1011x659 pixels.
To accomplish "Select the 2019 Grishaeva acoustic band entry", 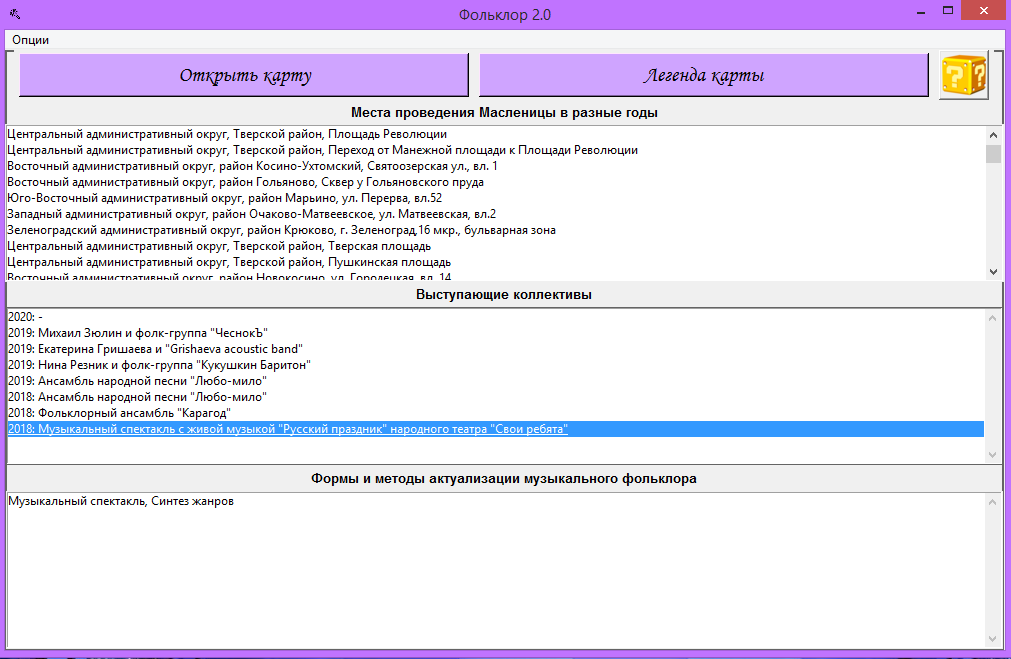I will (495, 349).
